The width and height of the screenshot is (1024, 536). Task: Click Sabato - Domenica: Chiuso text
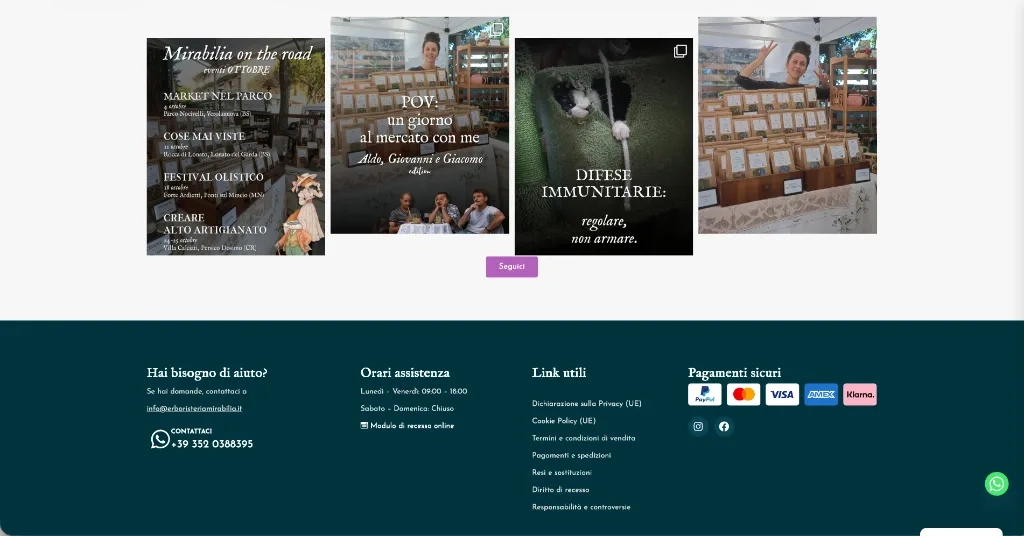(x=407, y=408)
